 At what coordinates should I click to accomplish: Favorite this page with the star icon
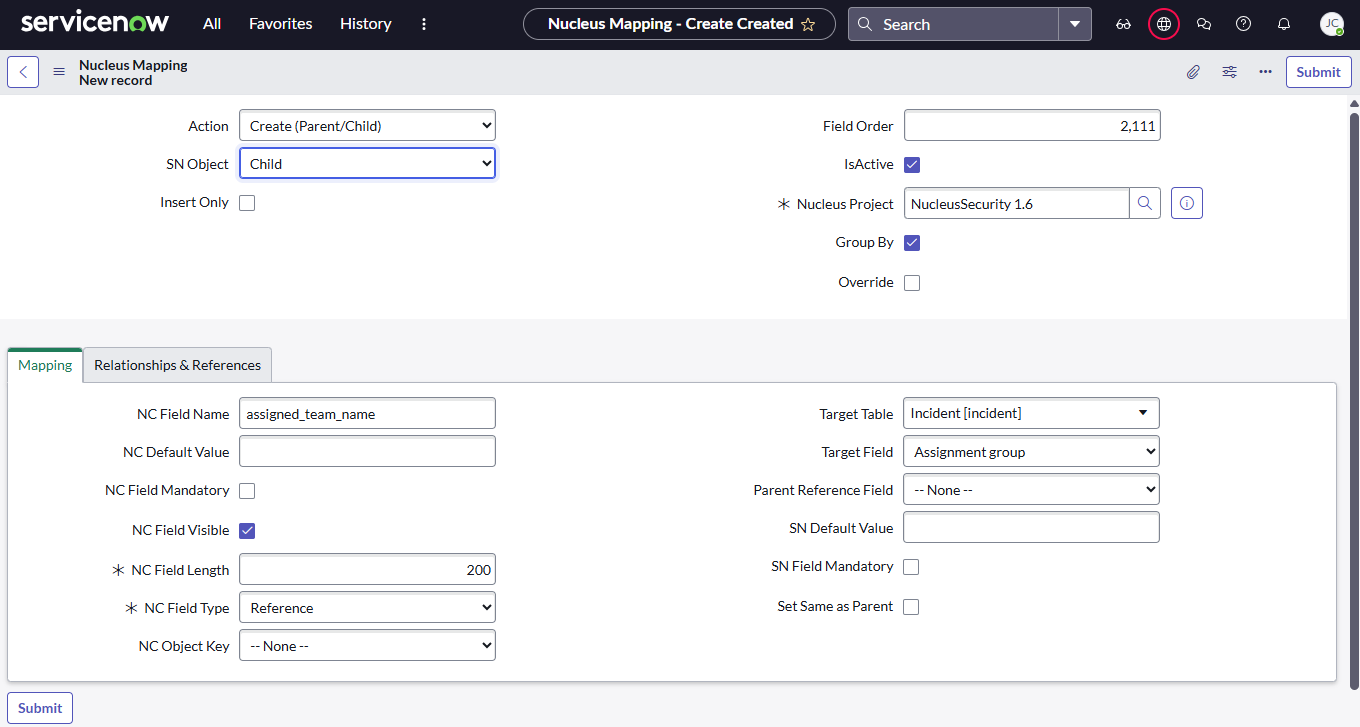coord(808,24)
